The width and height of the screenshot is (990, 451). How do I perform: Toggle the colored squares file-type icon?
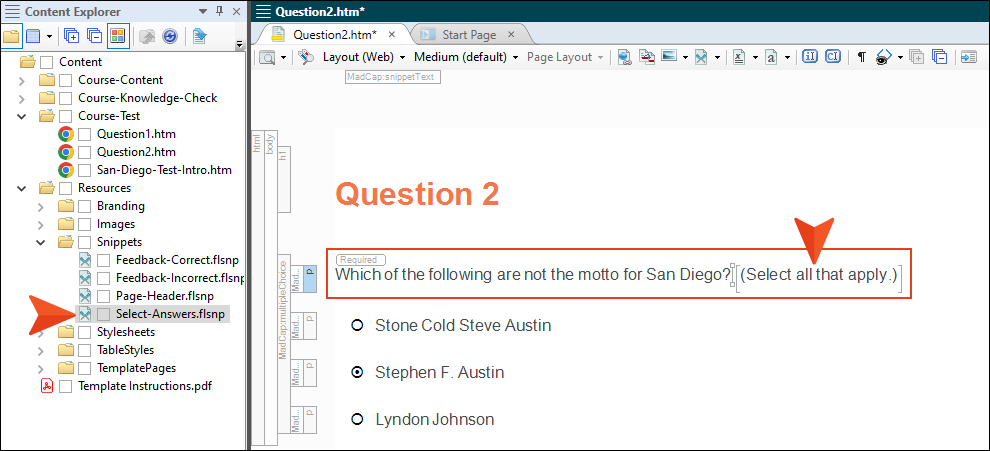[117, 36]
